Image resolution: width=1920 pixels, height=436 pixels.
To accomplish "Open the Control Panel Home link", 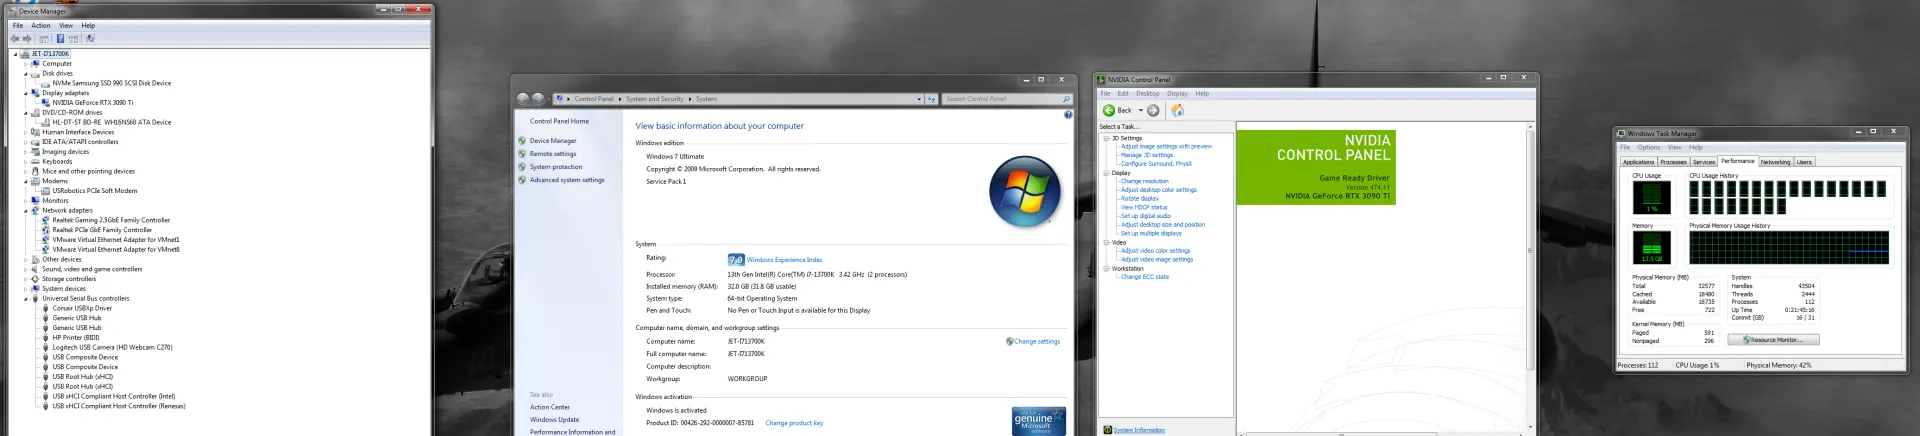I will click(x=559, y=121).
